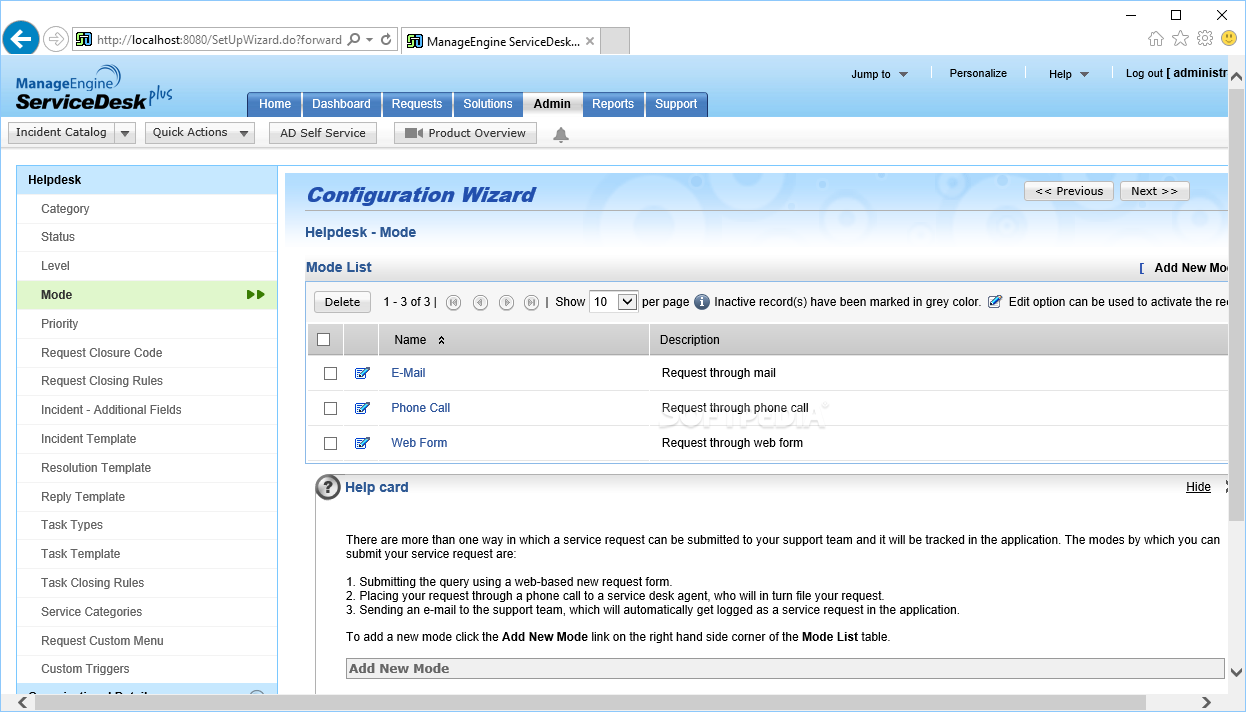The image size is (1246, 712).
Task: Select Custom Triggers in sidebar
Action: 85,669
